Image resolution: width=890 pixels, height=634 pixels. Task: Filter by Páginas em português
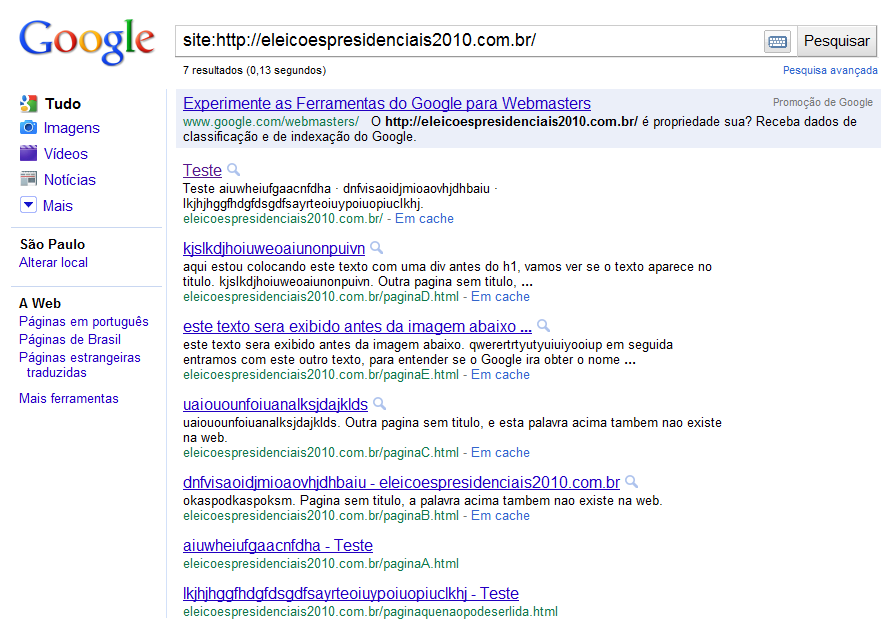coord(84,322)
